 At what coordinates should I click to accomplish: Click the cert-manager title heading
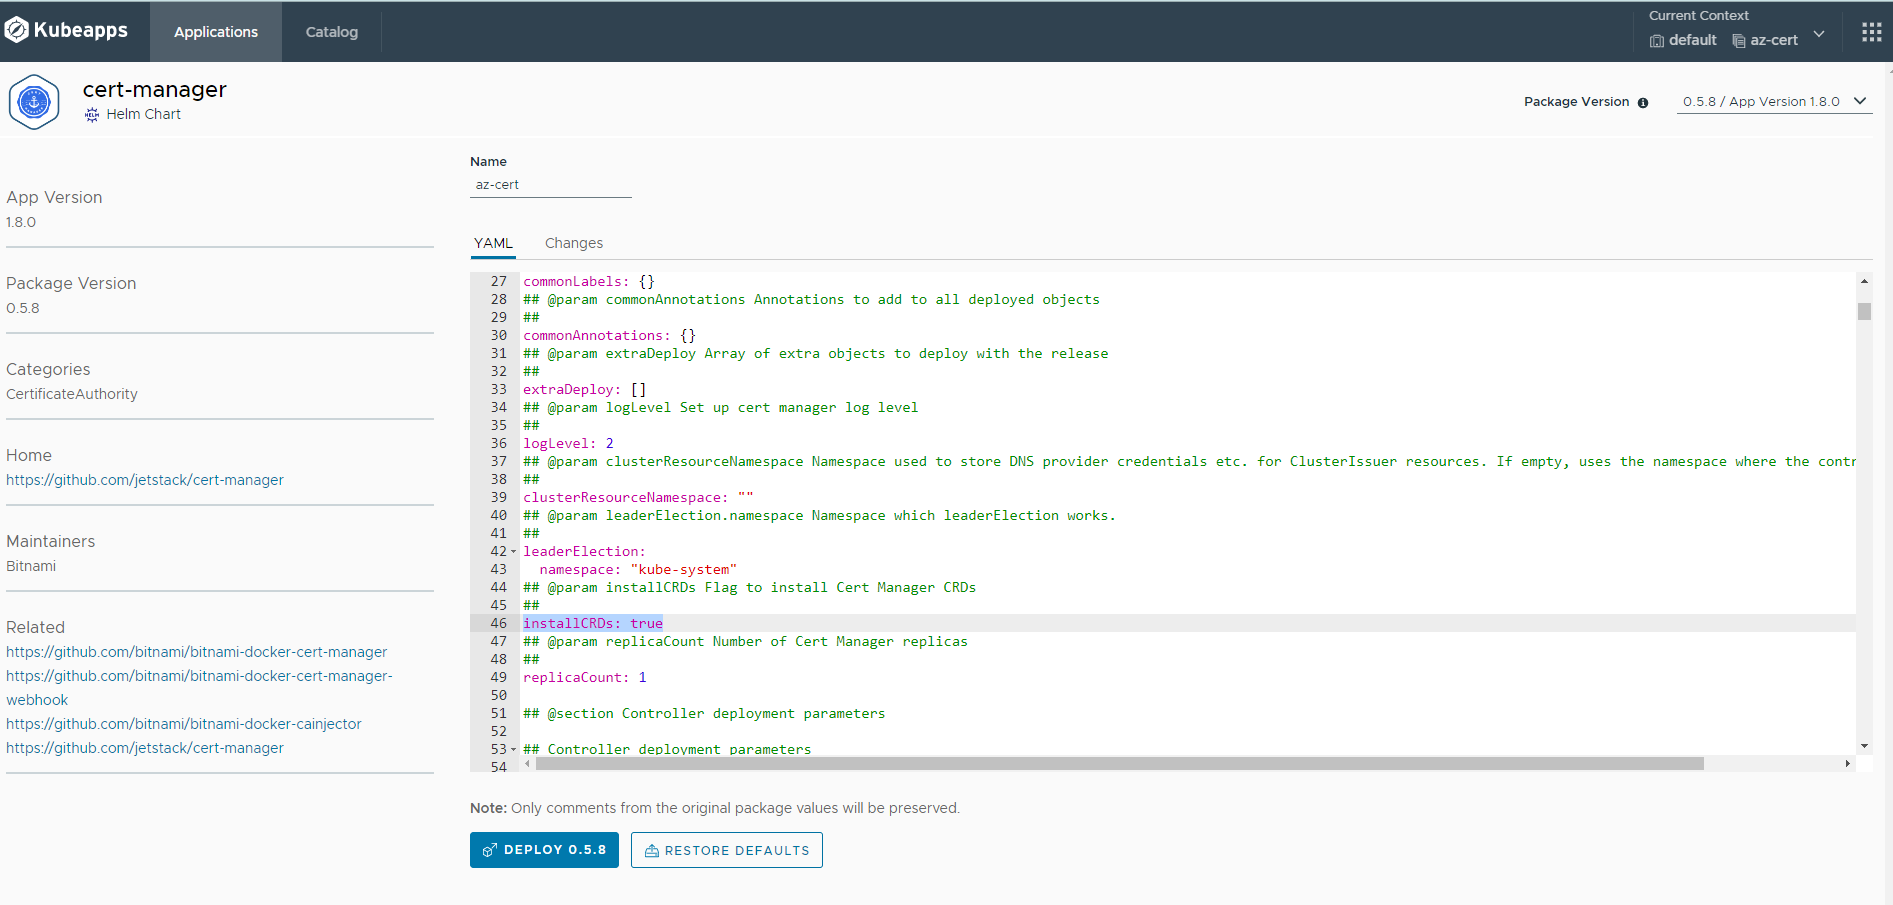click(x=155, y=89)
